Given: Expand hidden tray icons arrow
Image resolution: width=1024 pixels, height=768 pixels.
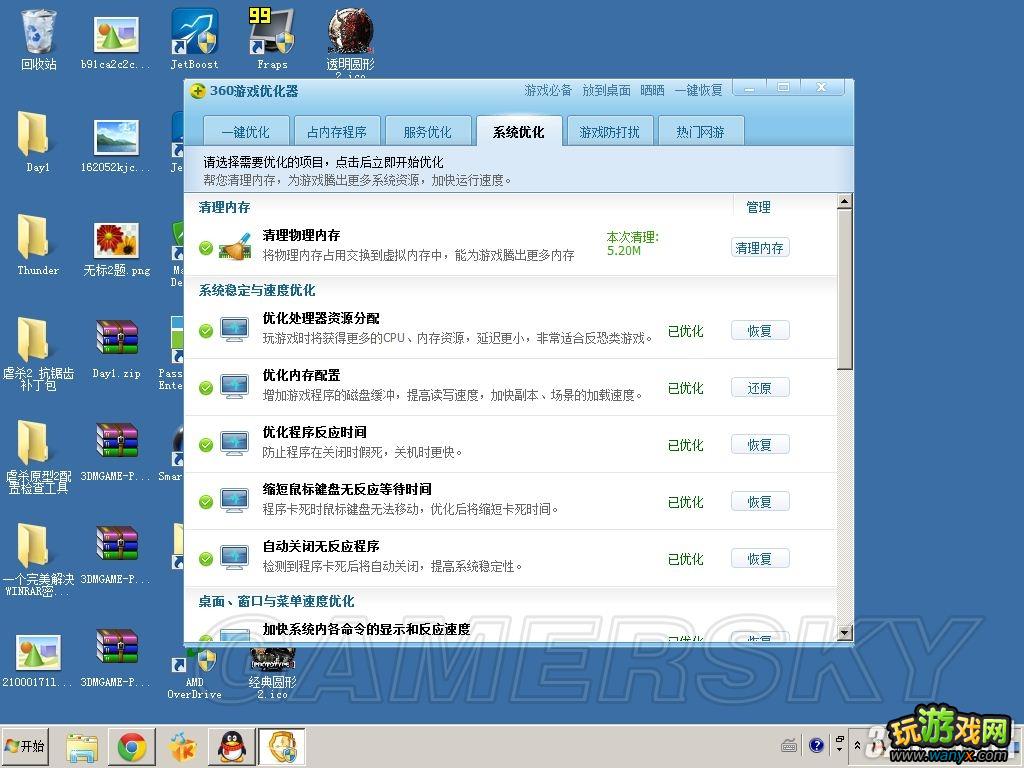Looking at the screenshot, I should [857, 745].
